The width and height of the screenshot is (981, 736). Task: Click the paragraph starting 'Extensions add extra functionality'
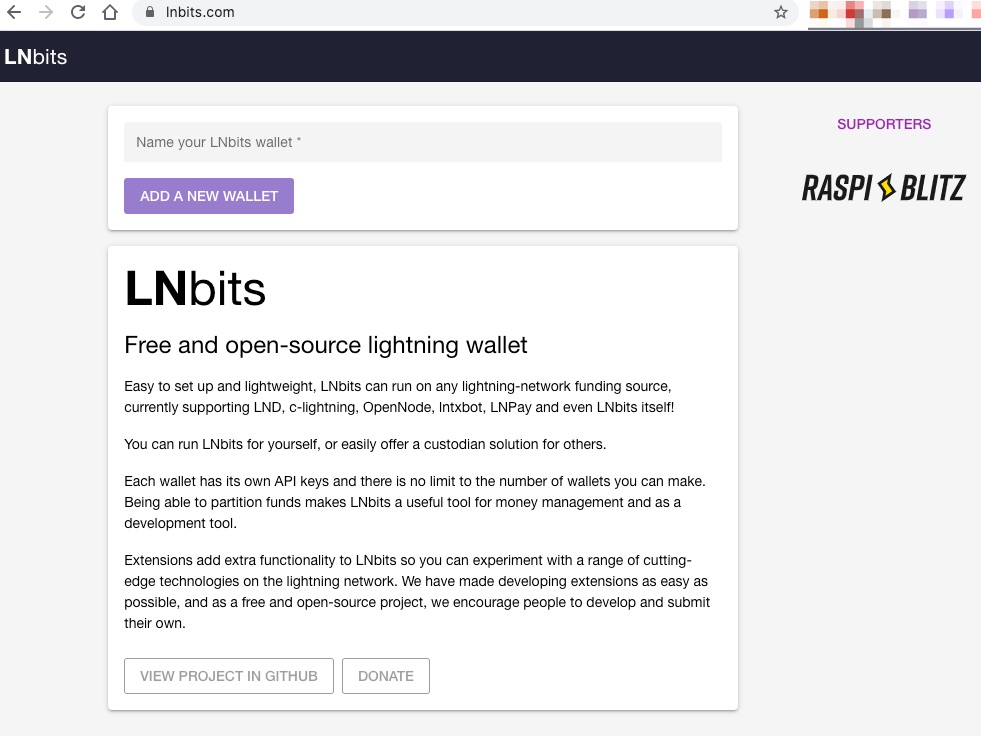(415, 591)
